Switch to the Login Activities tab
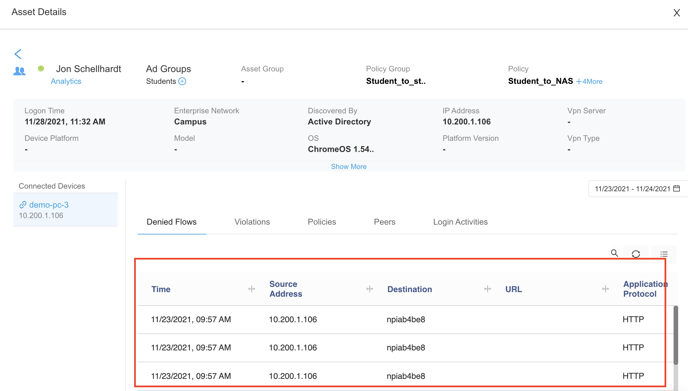This screenshot has height=391, width=688. coord(460,222)
